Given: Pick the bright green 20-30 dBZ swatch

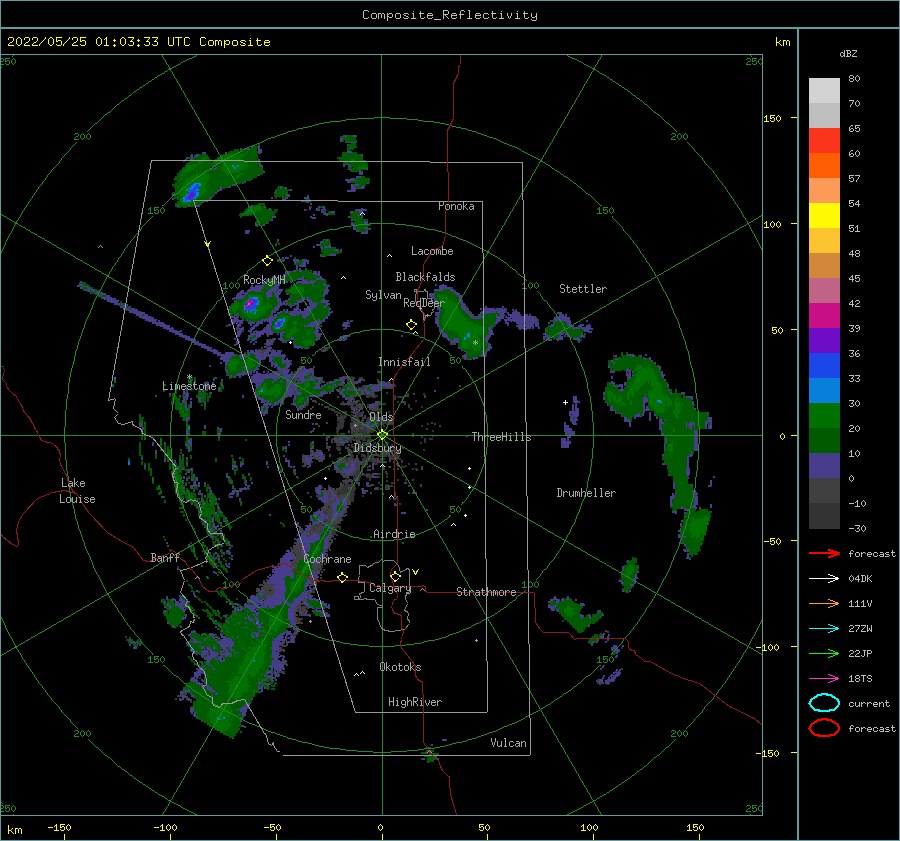Looking at the screenshot, I should 824,416.
